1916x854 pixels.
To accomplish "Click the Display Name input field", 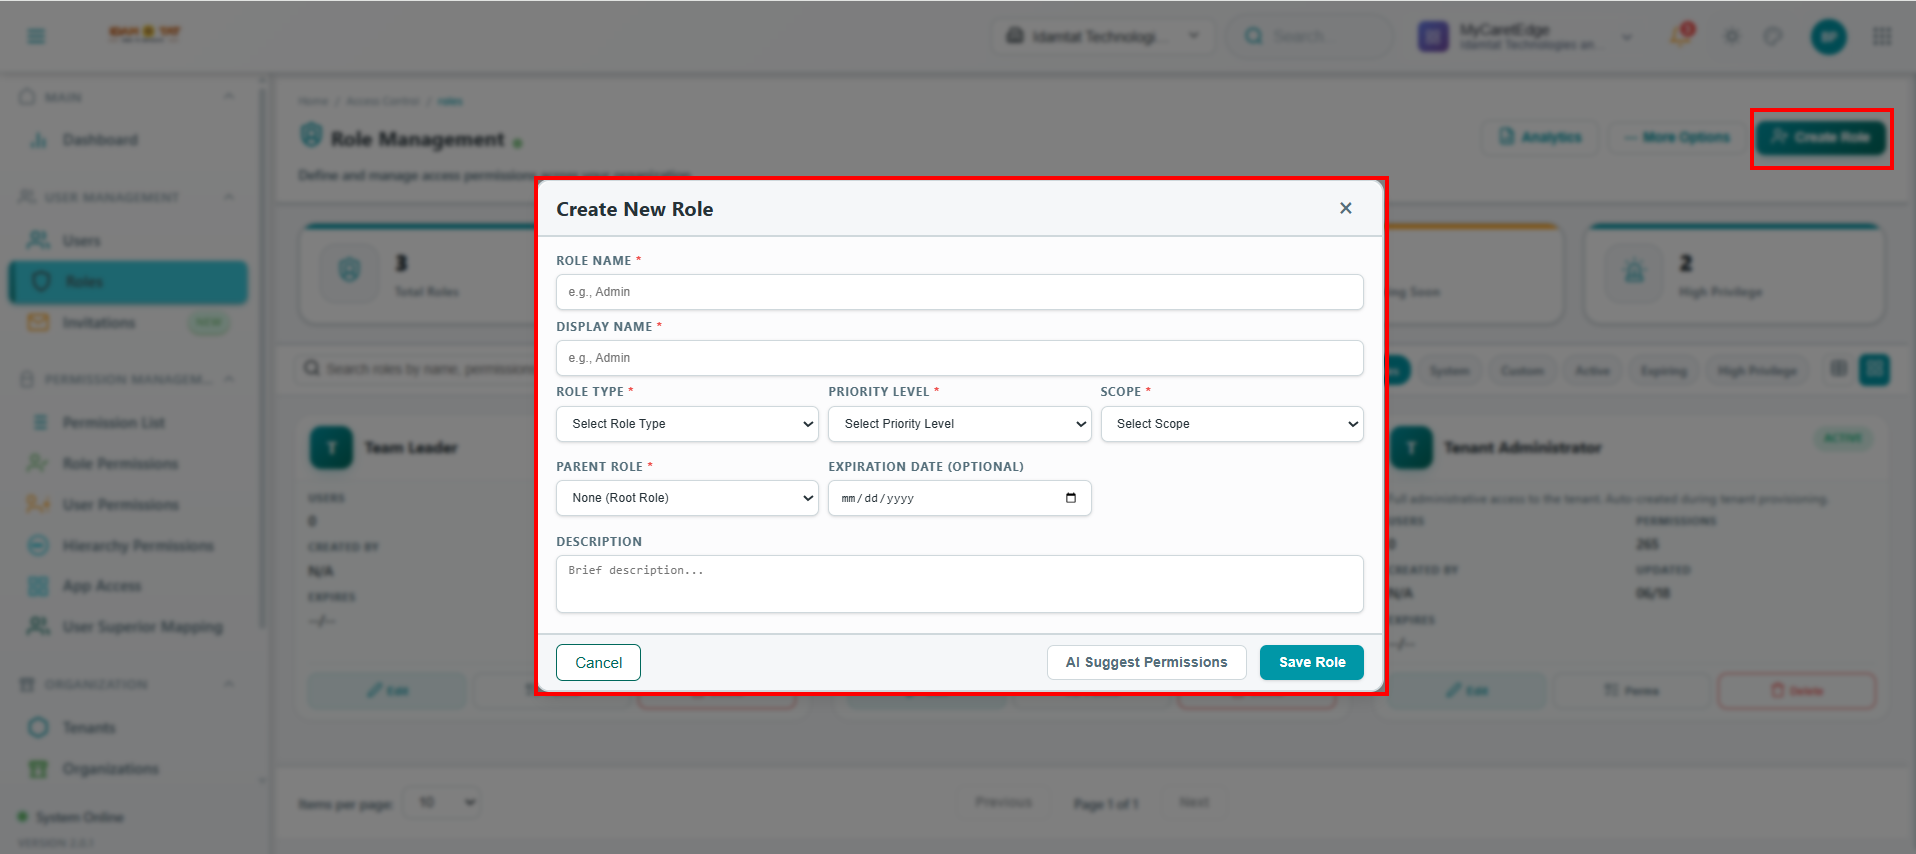I will (x=959, y=358).
